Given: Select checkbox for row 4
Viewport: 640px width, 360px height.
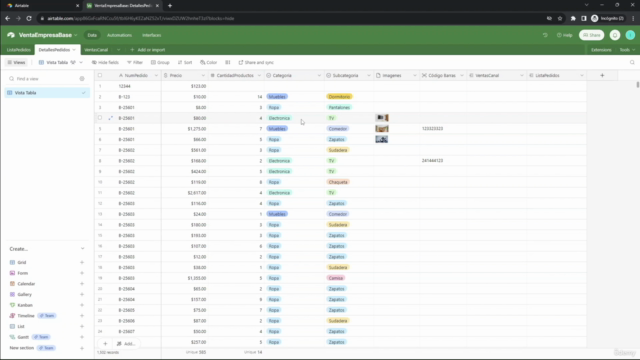Looking at the screenshot, I should point(100,118).
